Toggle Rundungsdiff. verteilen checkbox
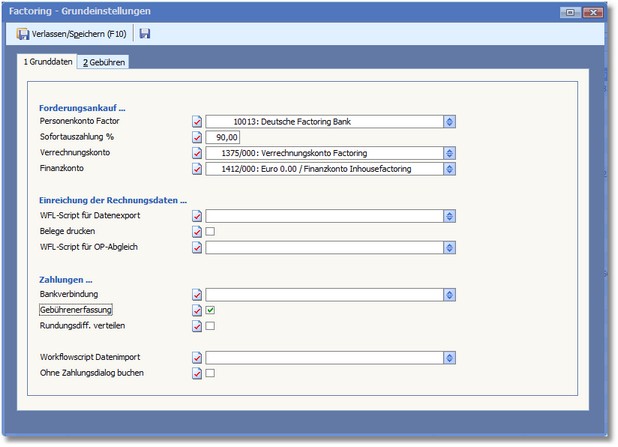Image resolution: width=618 pixels, height=447 pixels. (211, 326)
